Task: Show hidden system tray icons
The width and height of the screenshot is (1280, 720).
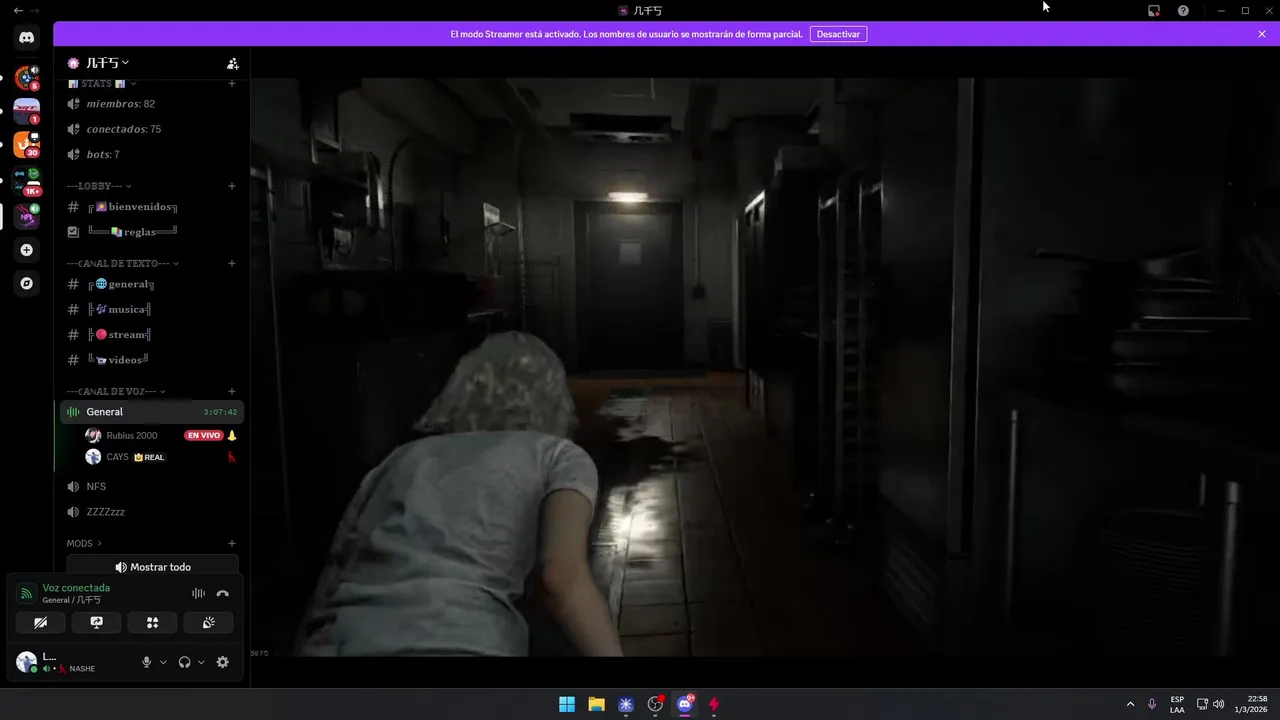Action: (x=1130, y=704)
